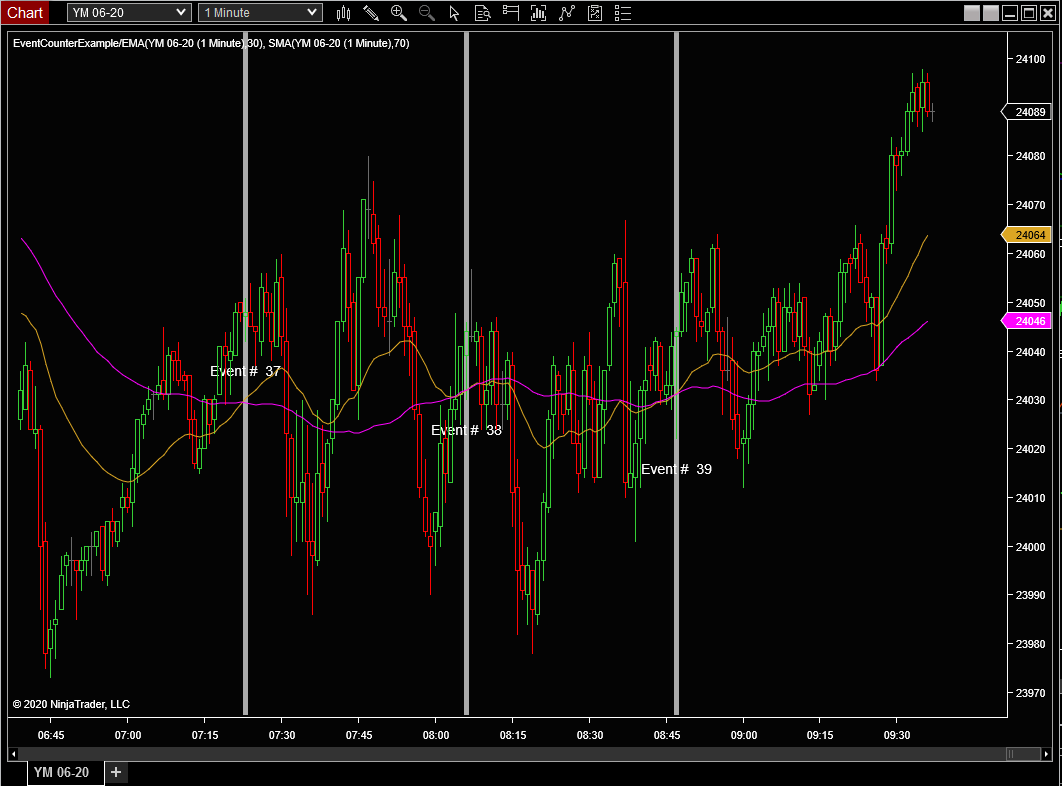Open the indicators line-graph icon
The height and width of the screenshot is (786, 1062).
(567, 13)
